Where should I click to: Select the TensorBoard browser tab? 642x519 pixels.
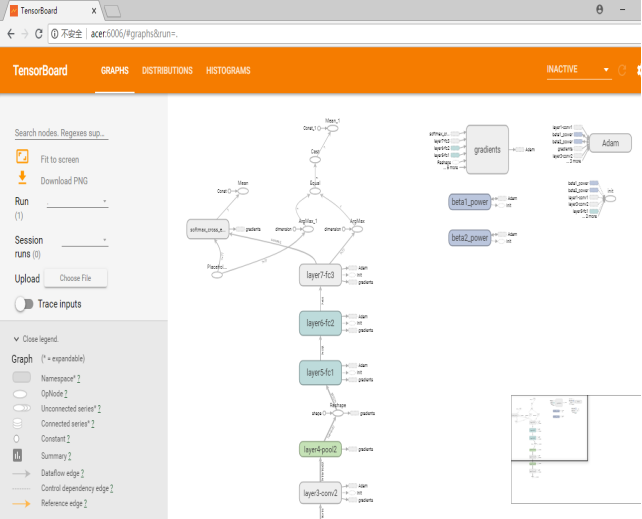pos(52,11)
